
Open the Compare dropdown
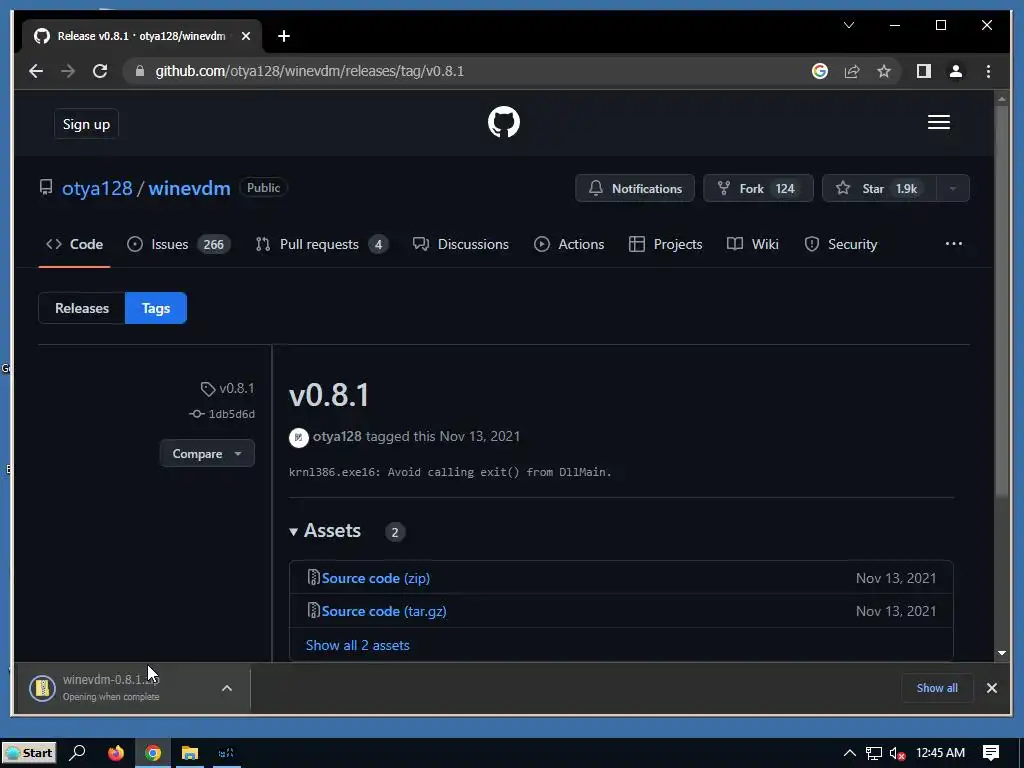pos(207,453)
